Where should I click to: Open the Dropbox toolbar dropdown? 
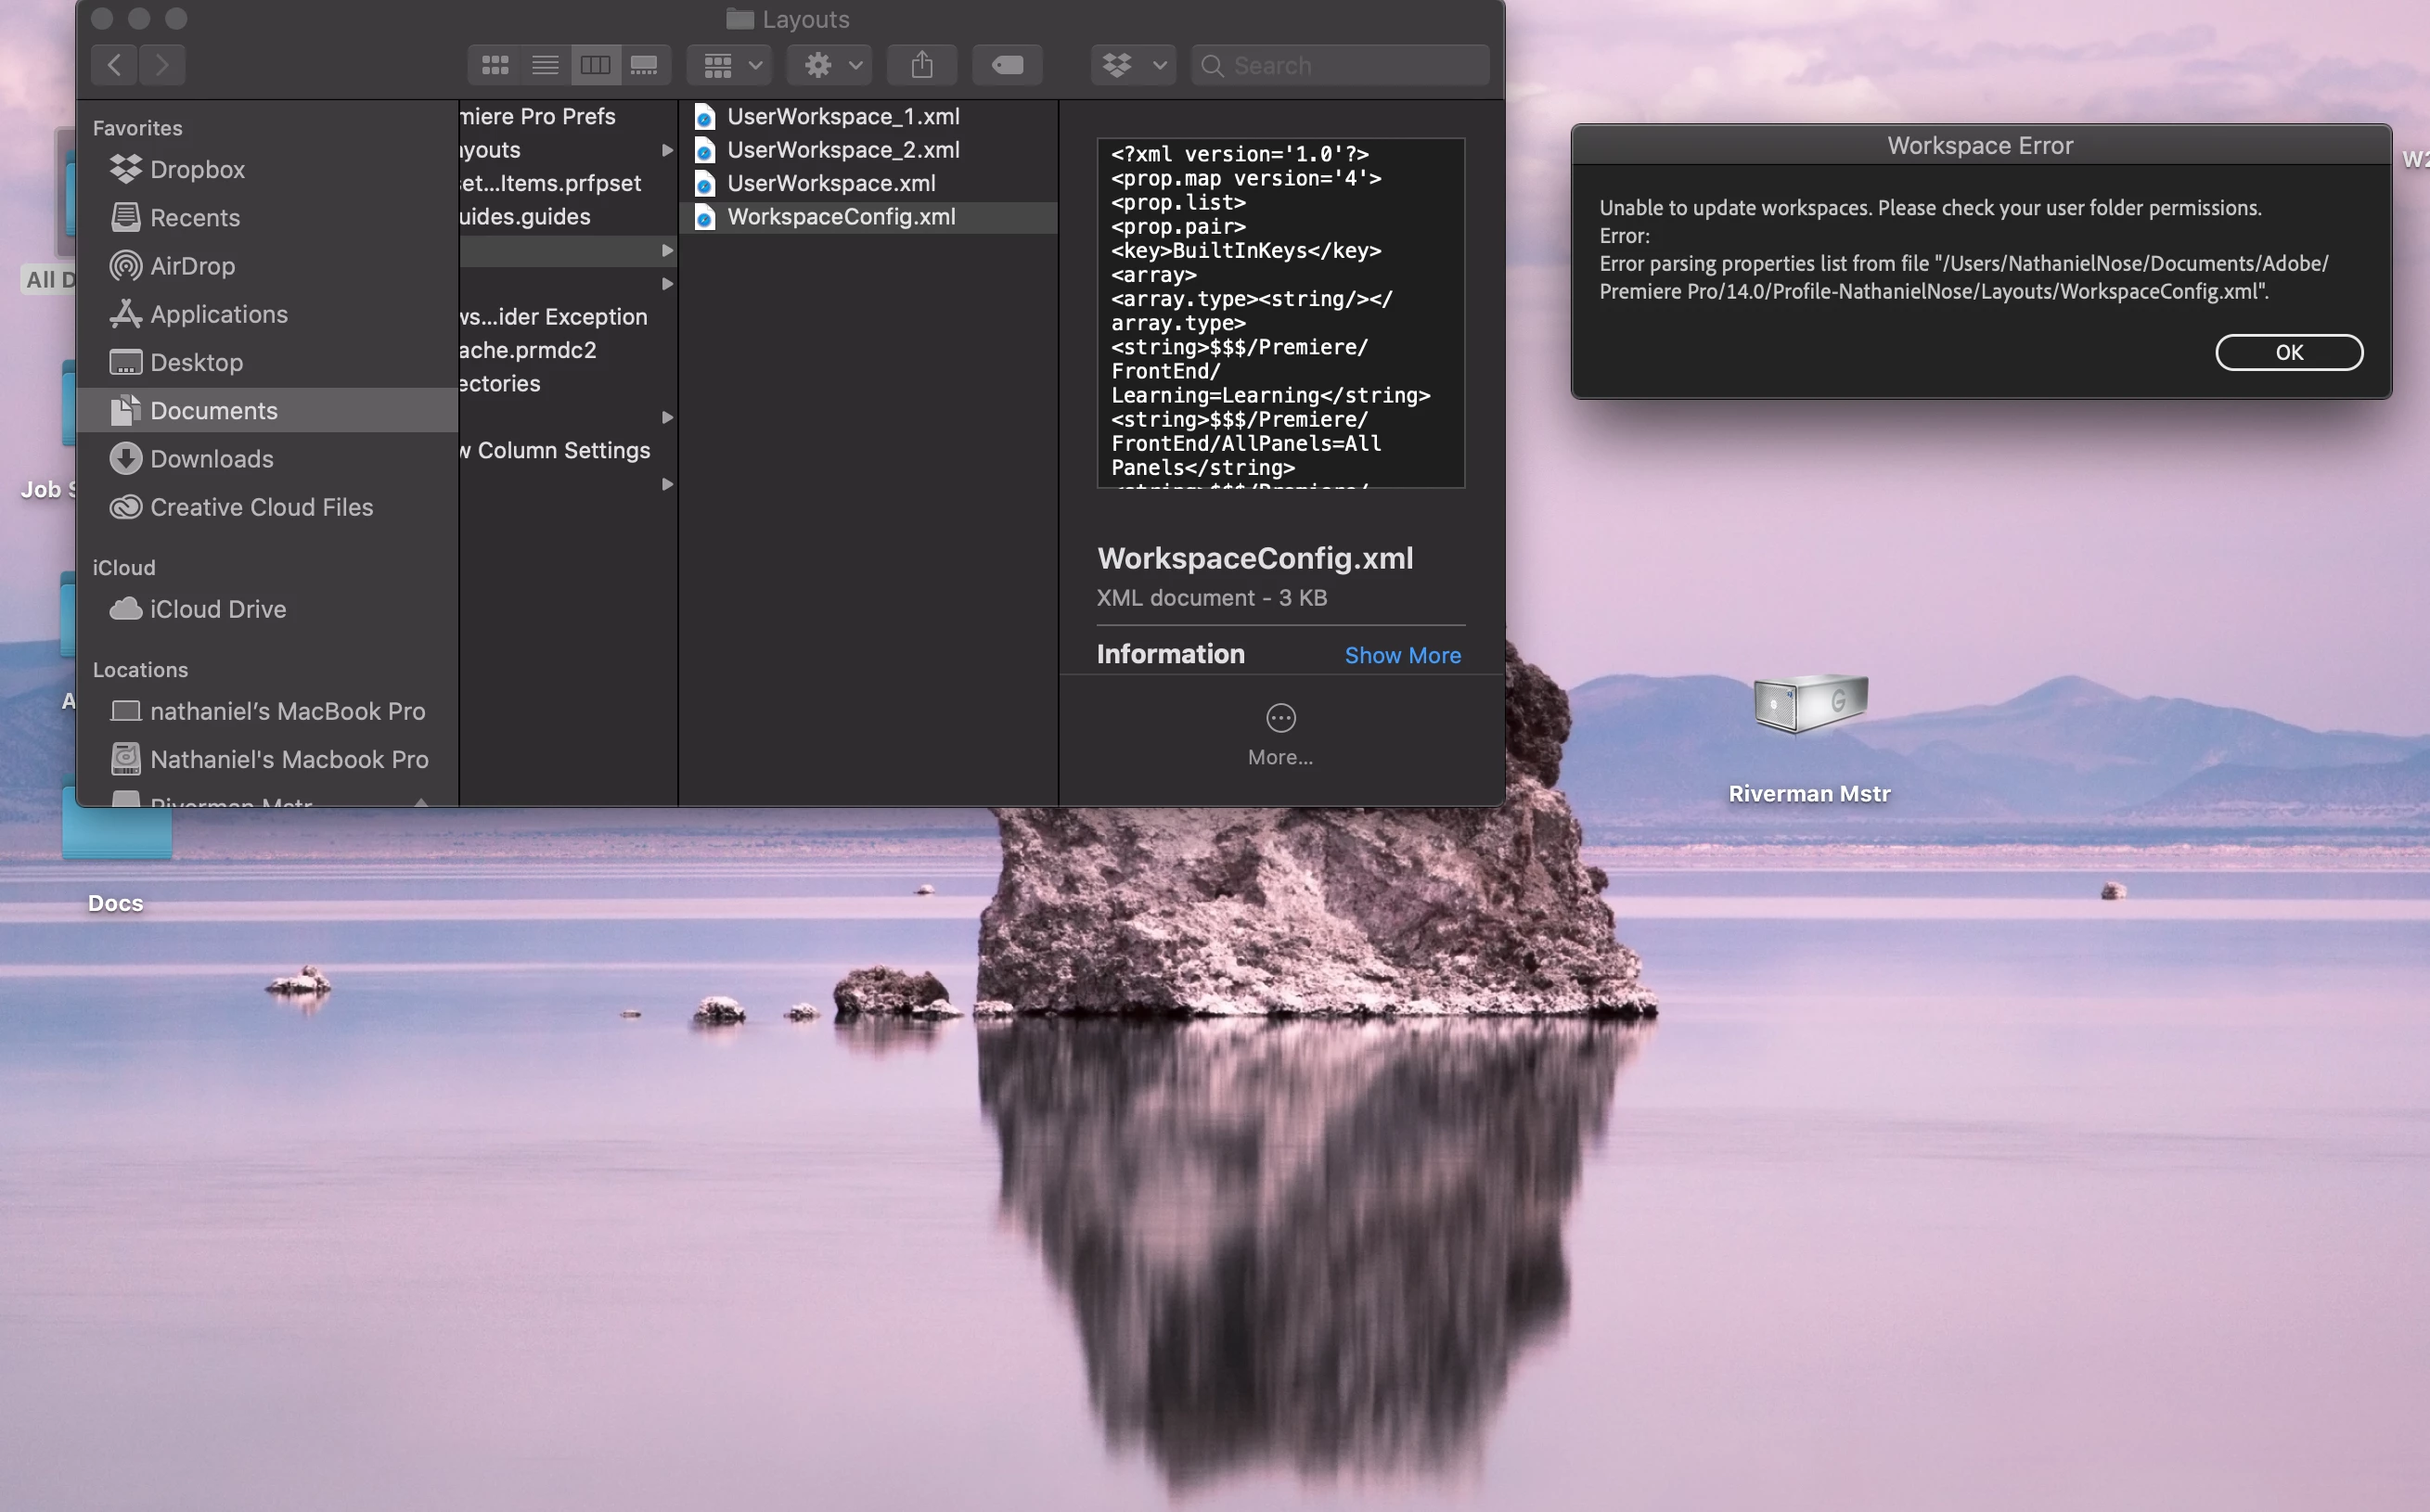point(1133,66)
